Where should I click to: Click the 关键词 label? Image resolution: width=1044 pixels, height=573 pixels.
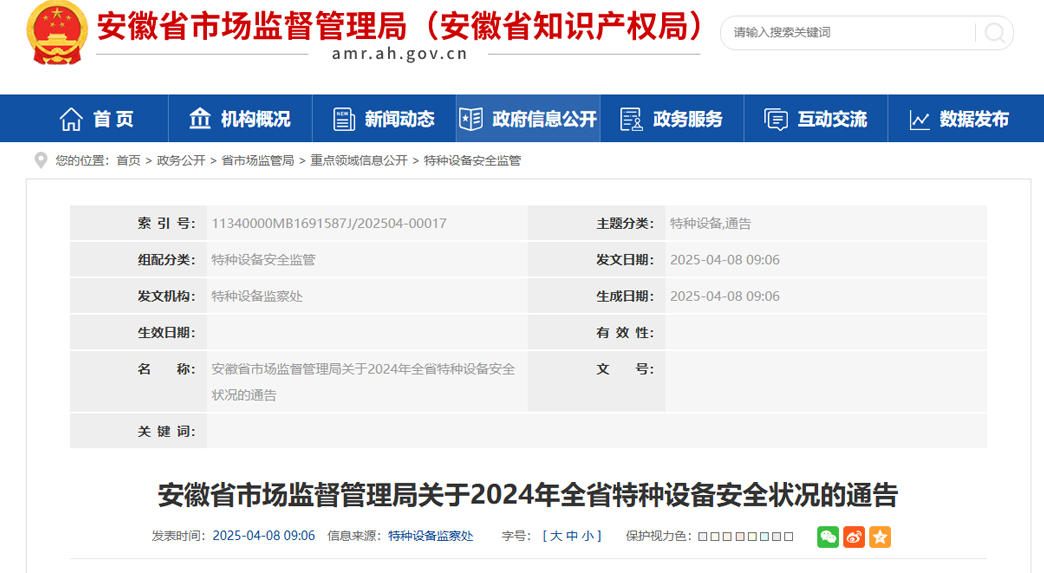166,431
